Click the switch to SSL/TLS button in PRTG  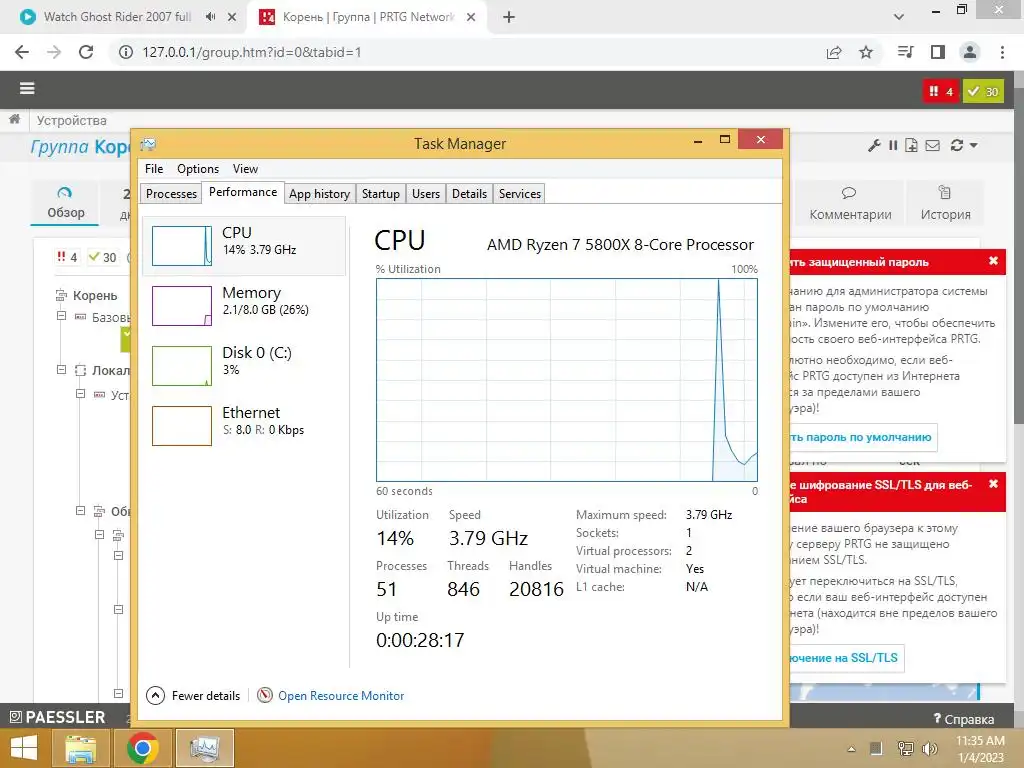846,658
